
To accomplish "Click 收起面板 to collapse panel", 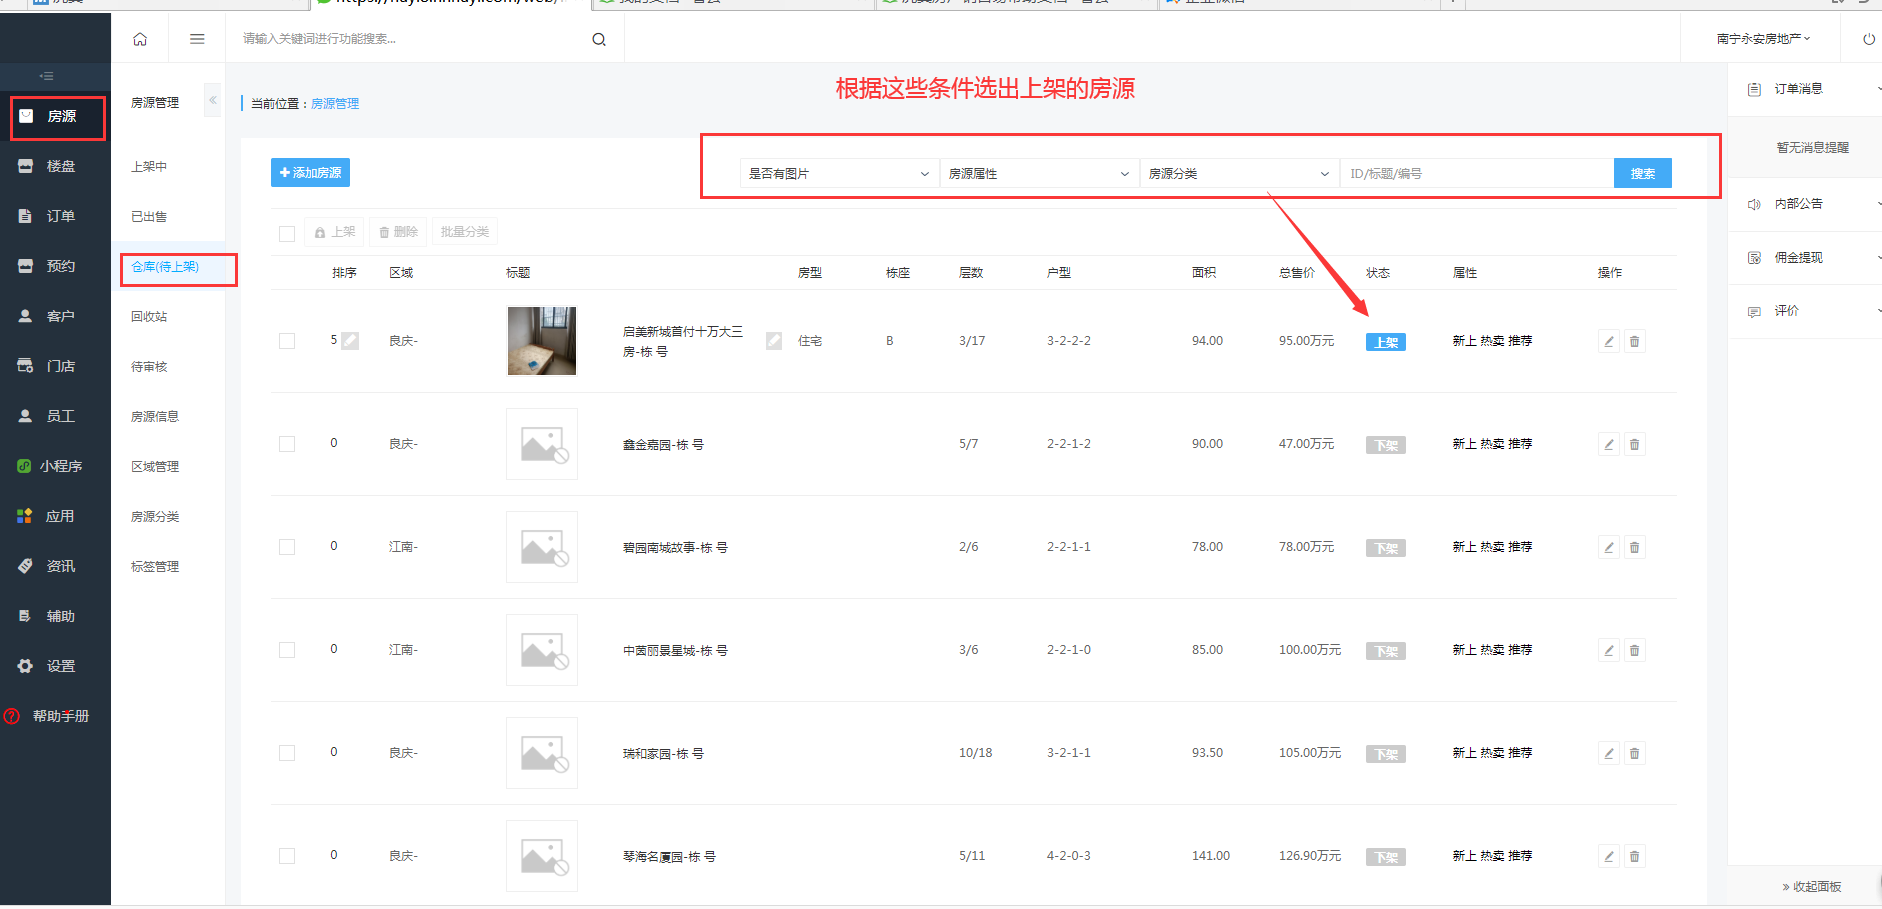I will (1811, 886).
